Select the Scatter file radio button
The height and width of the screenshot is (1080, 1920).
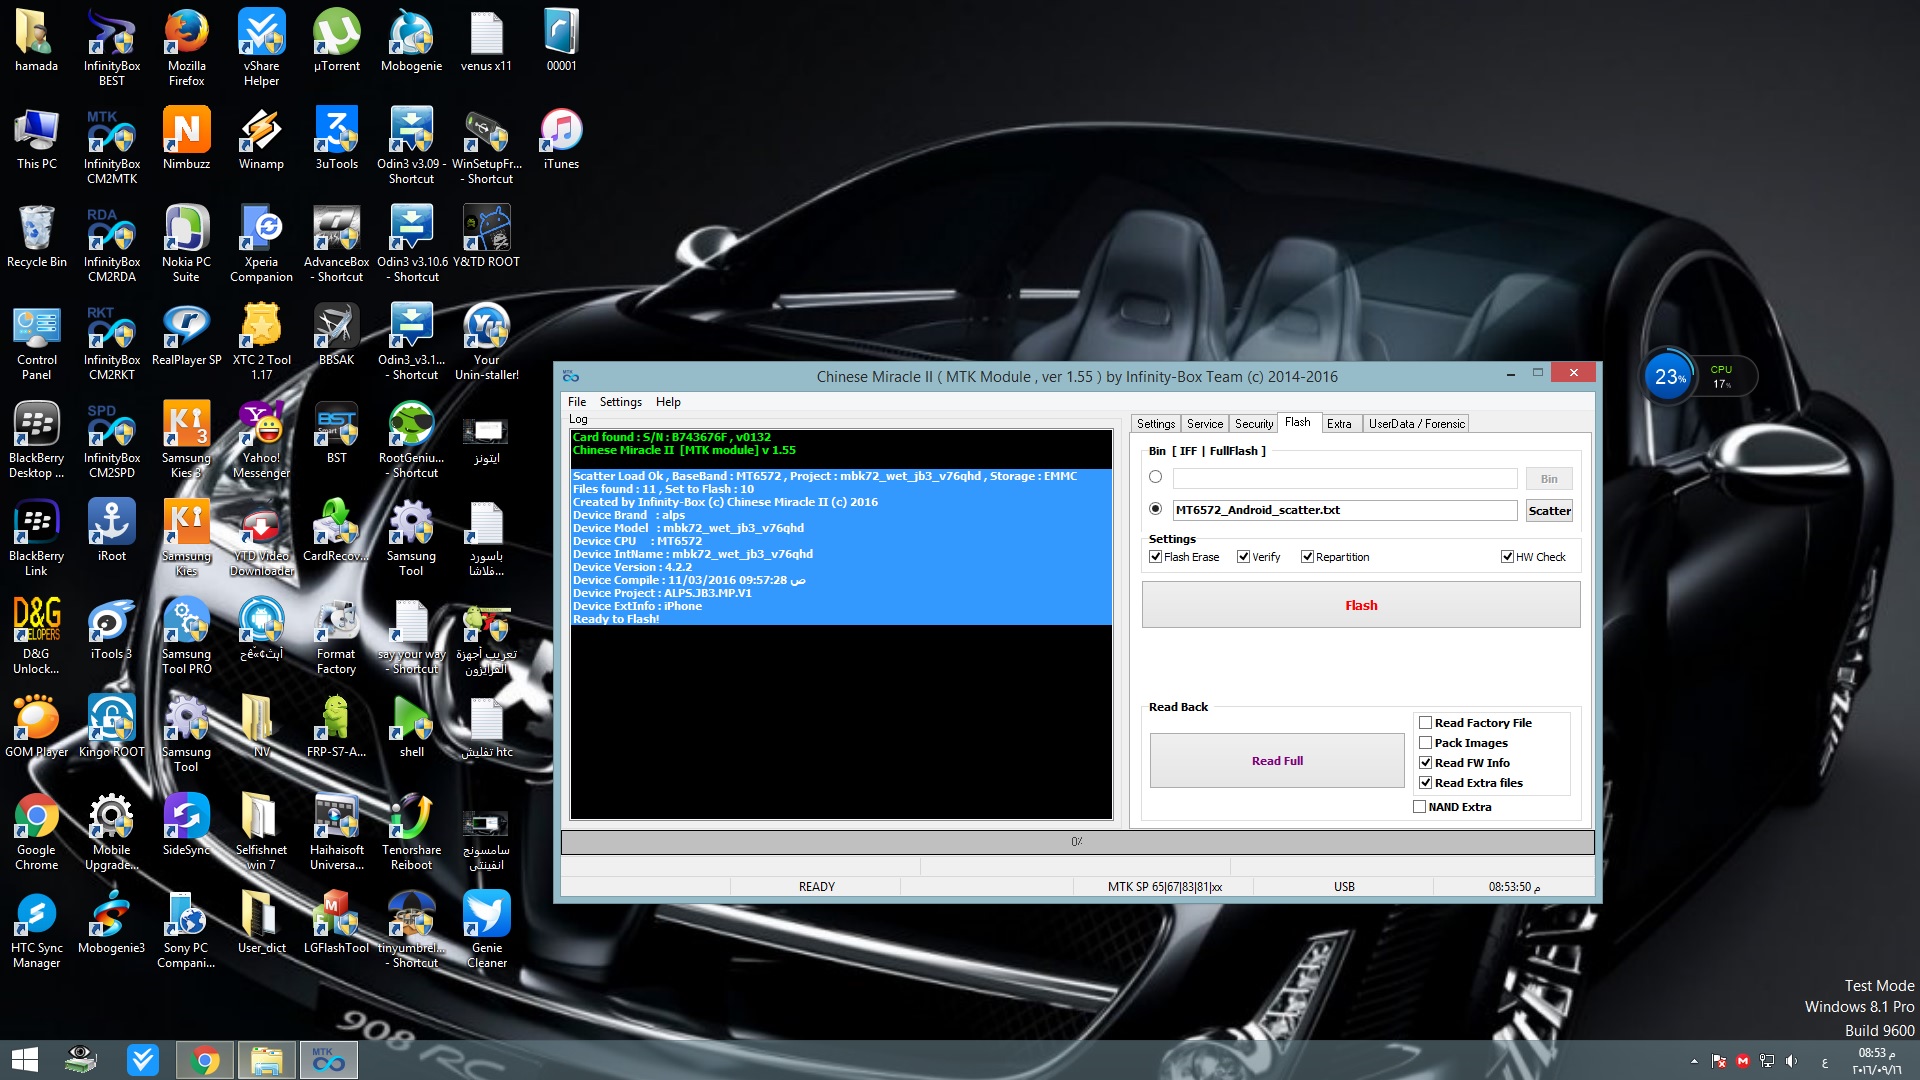tap(1156, 509)
